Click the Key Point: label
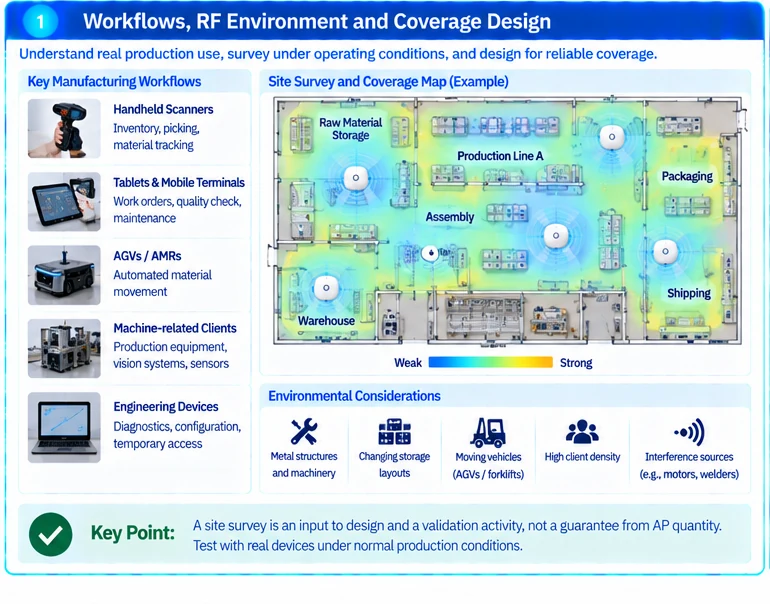Viewport: 770px width, 604px height. coord(133,533)
